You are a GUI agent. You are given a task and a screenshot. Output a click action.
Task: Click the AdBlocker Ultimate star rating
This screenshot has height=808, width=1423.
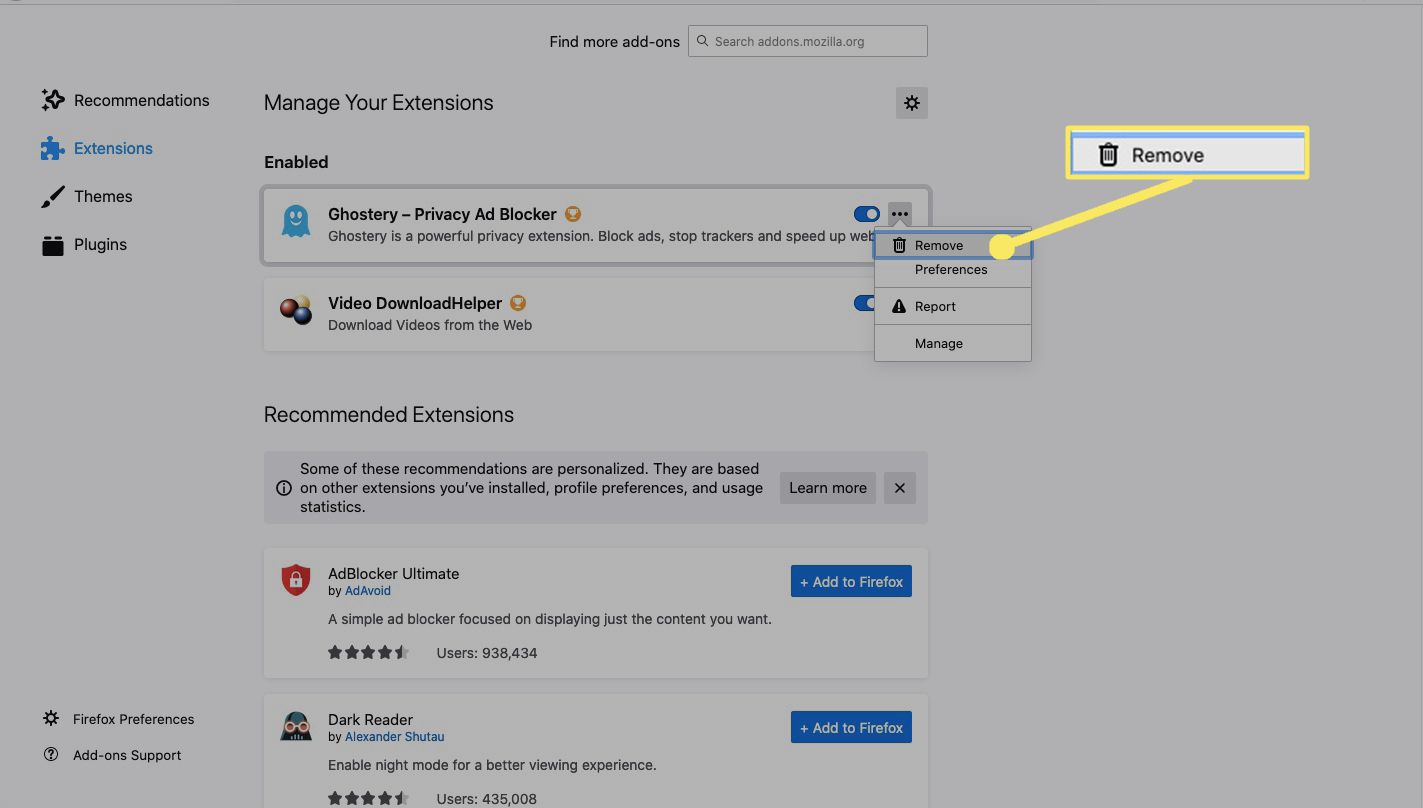(x=369, y=653)
